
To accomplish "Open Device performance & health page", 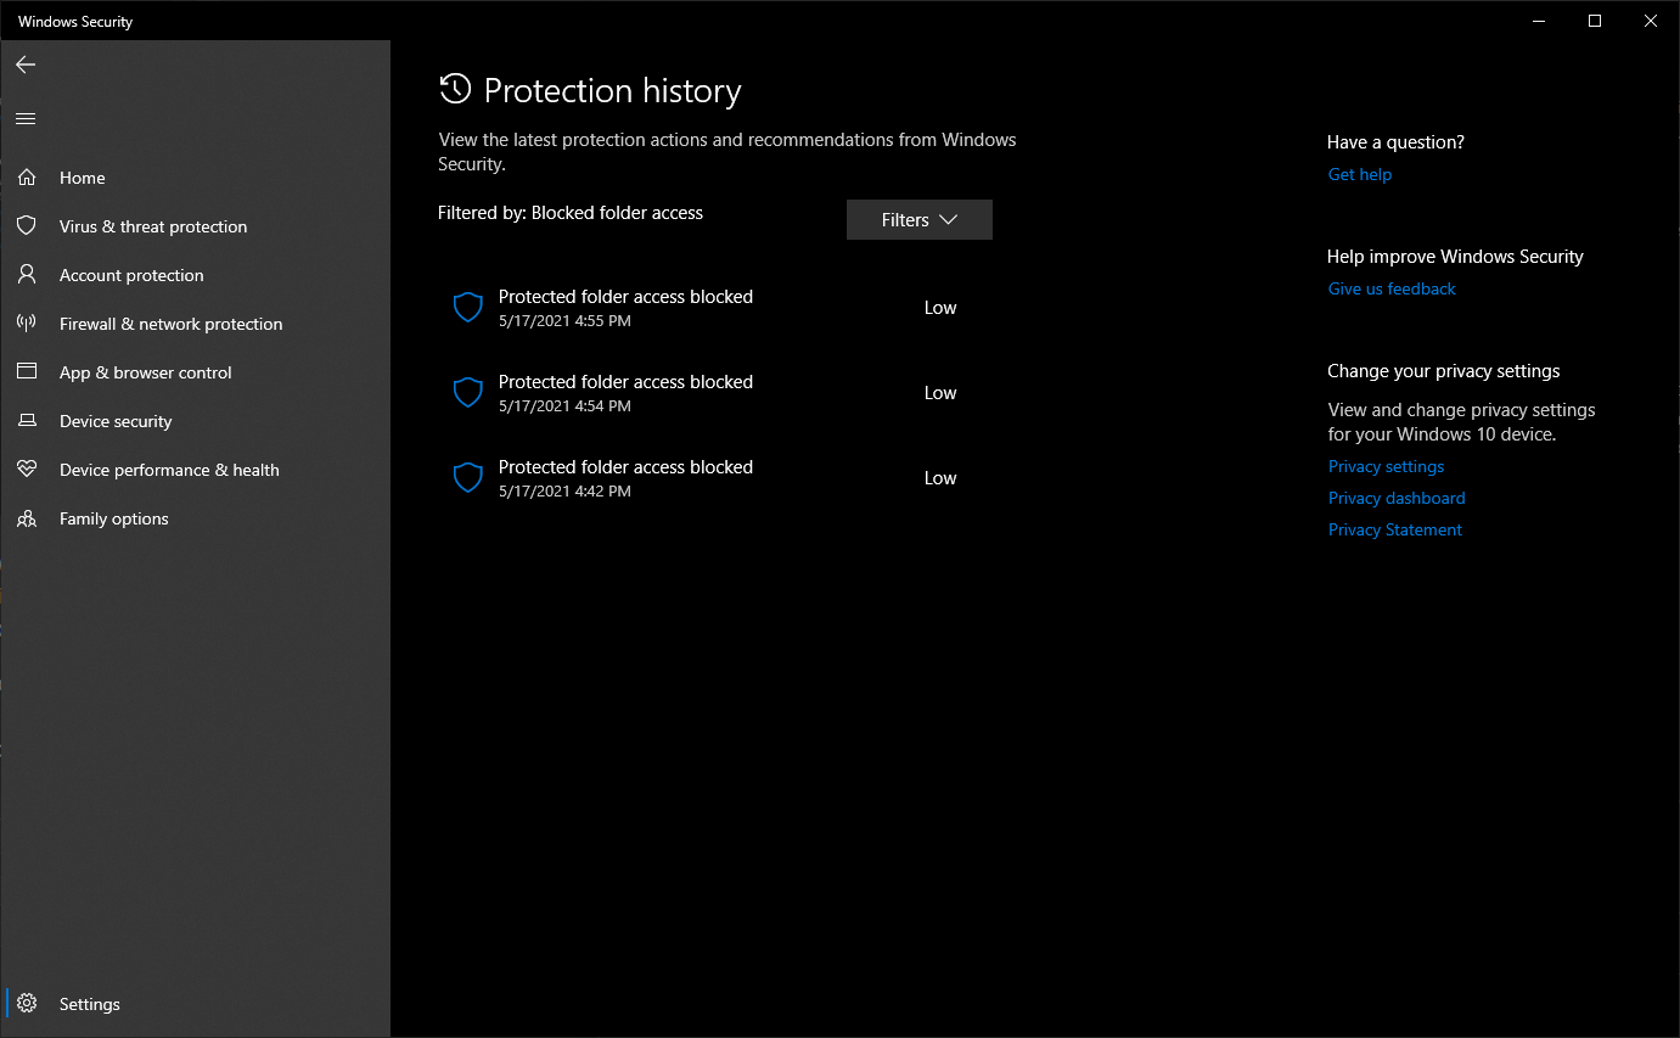I will [195, 470].
